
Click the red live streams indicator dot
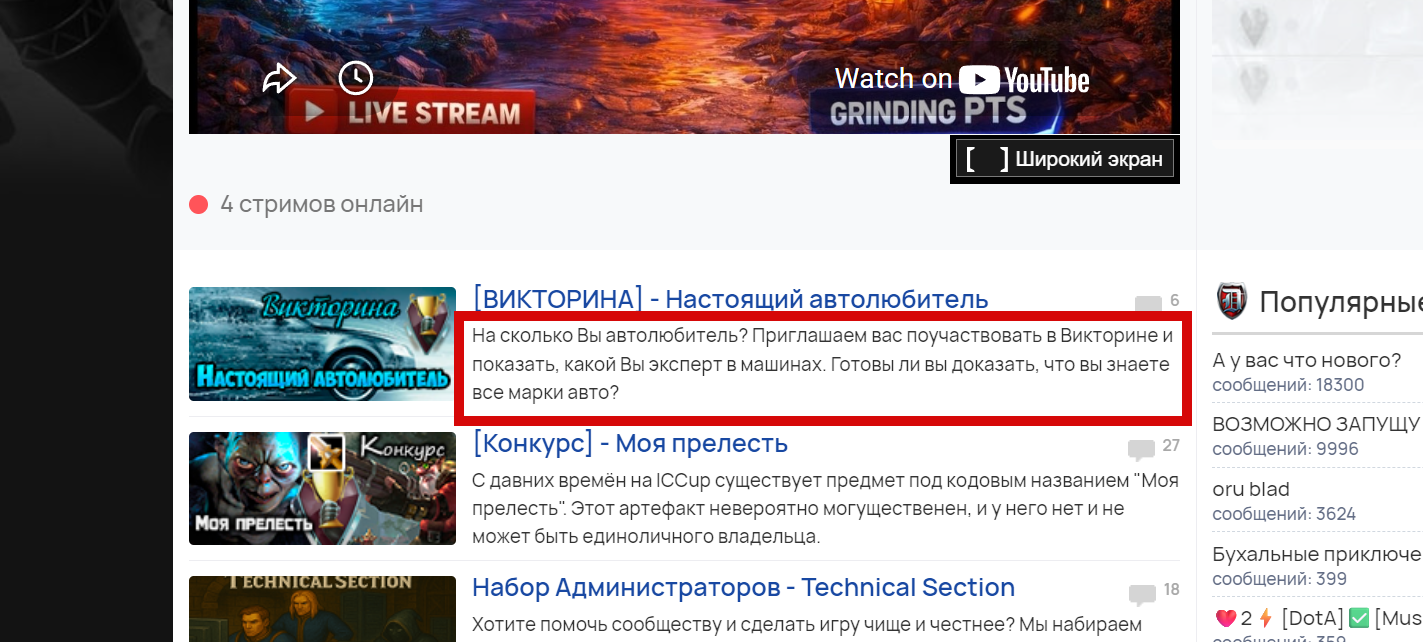(198, 205)
